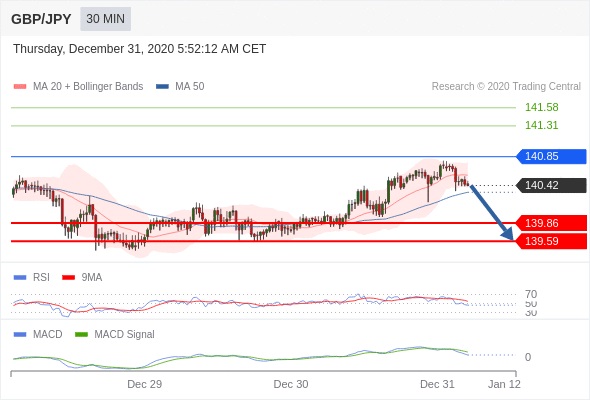The height and width of the screenshot is (400, 590).
Task: Click the 140.85 blue pivot price tag
Action: tap(551, 156)
